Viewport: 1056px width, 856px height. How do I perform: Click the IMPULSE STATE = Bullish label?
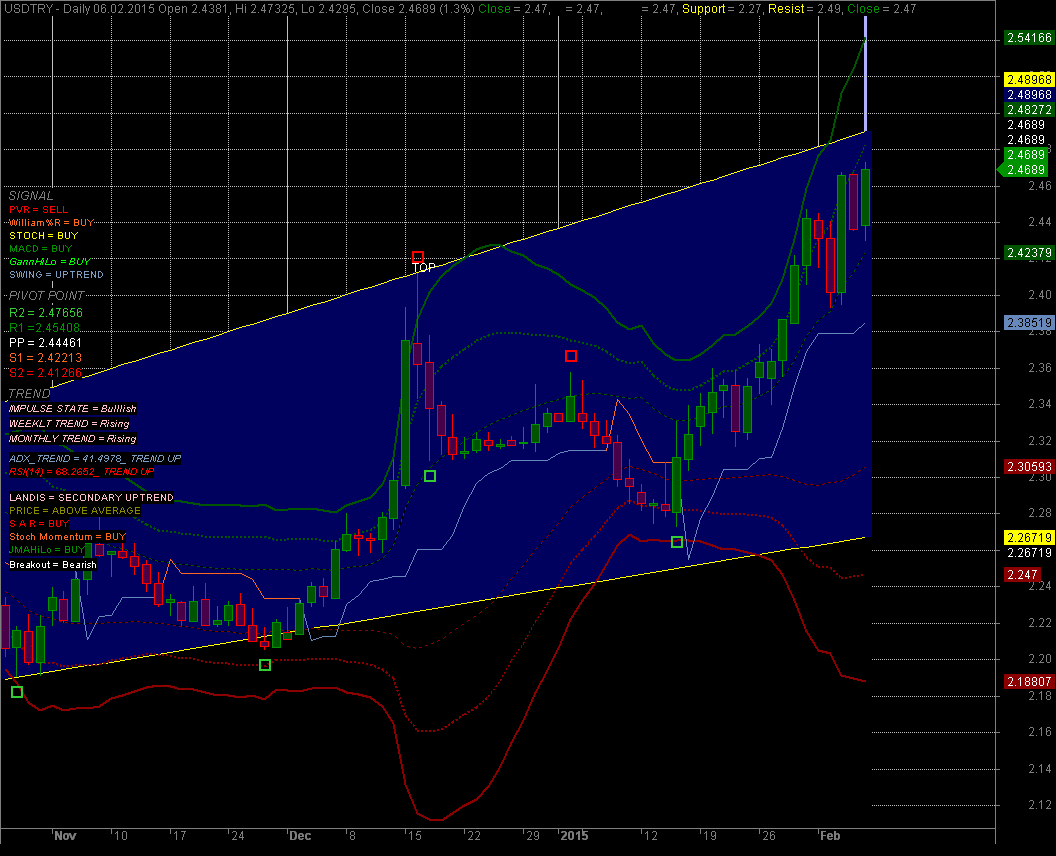click(x=72, y=409)
